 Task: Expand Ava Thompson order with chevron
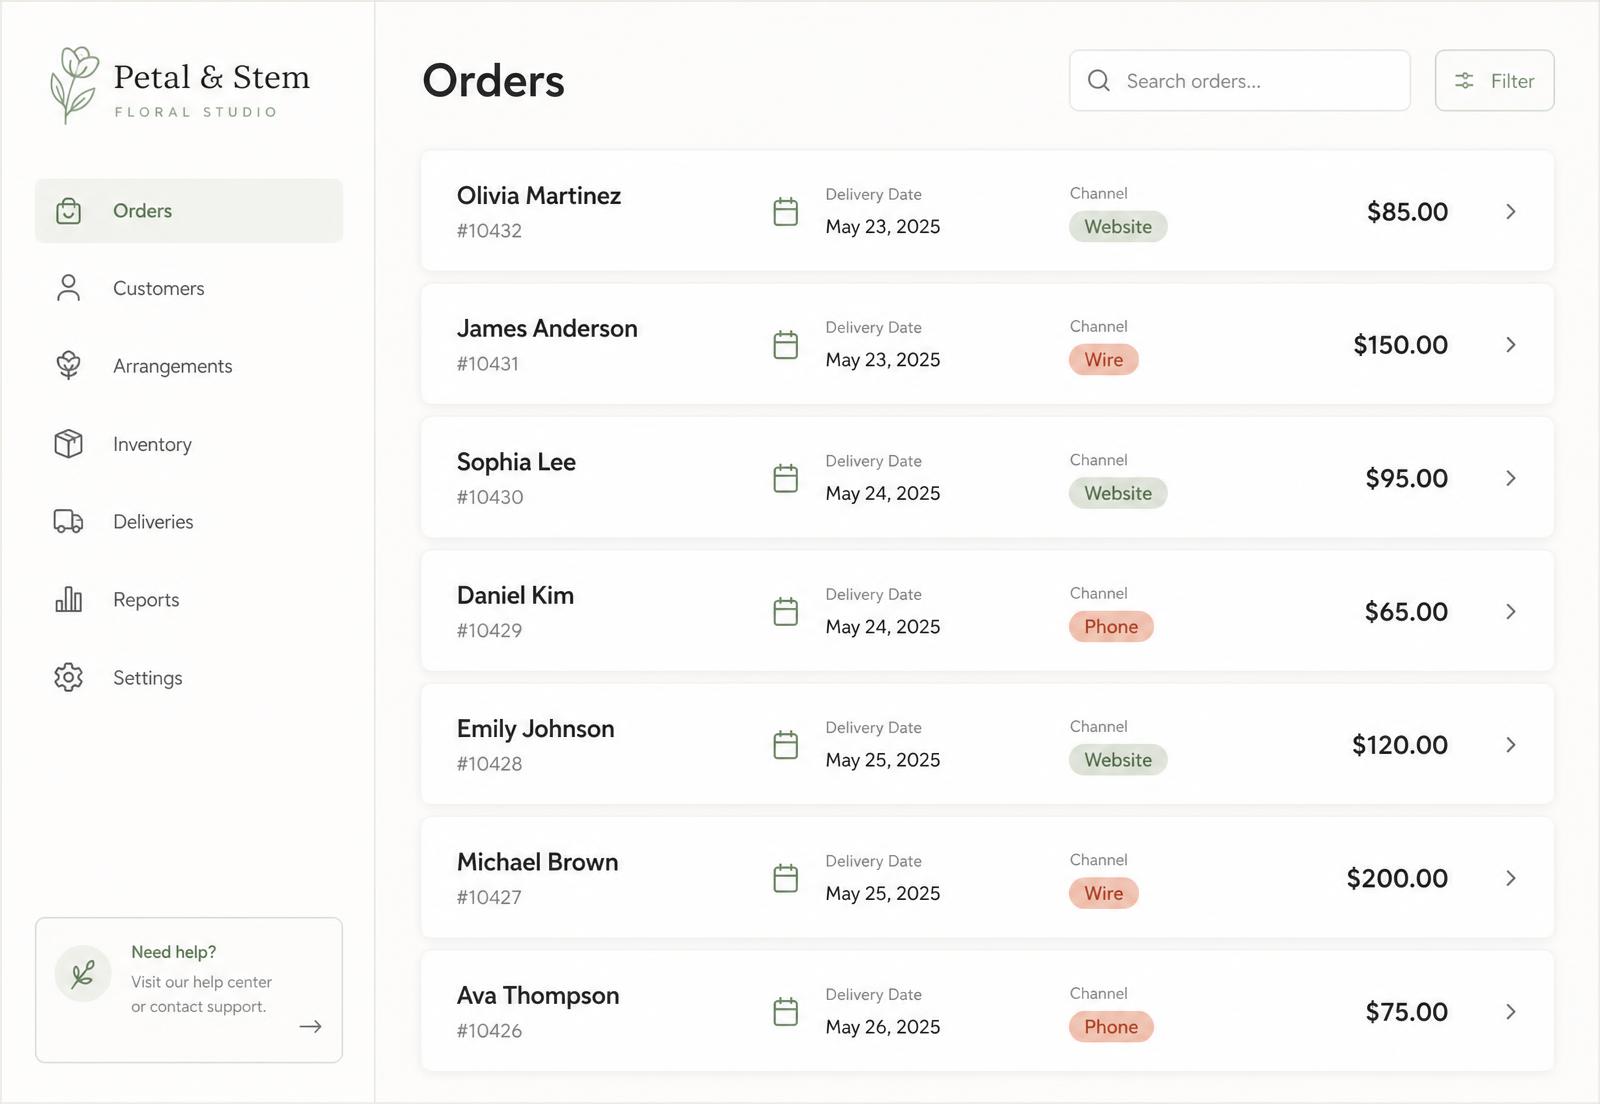(x=1510, y=1011)
